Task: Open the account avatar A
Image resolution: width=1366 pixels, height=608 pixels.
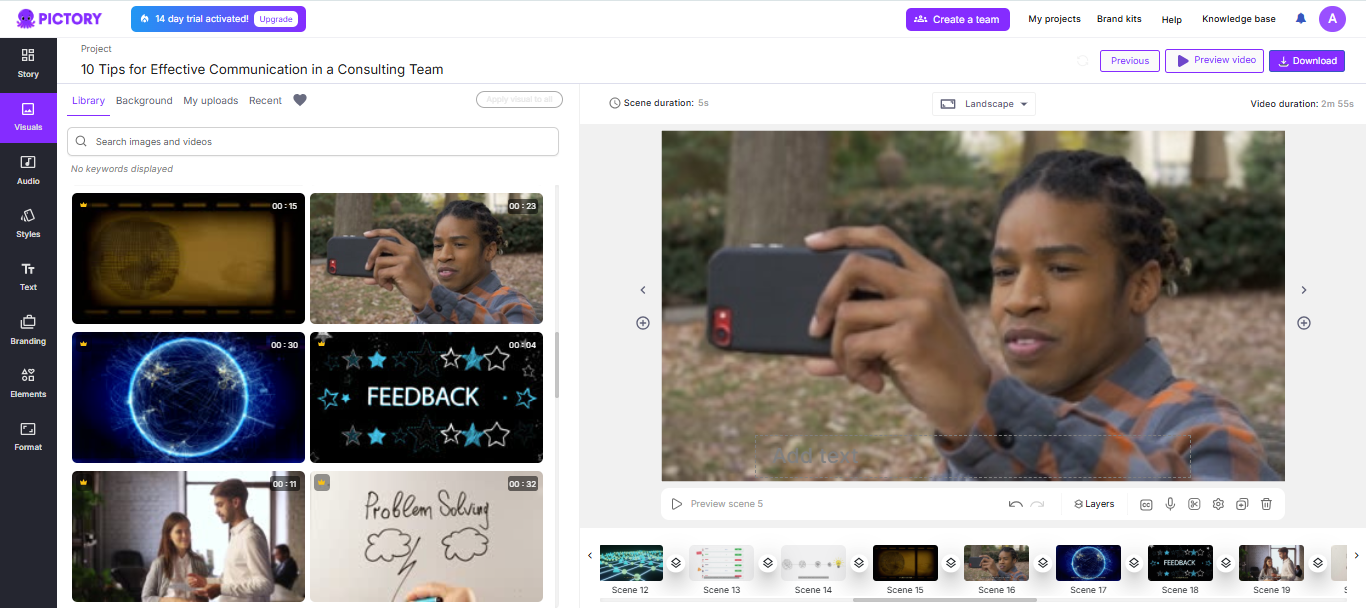Action: tap(1332, 19)
